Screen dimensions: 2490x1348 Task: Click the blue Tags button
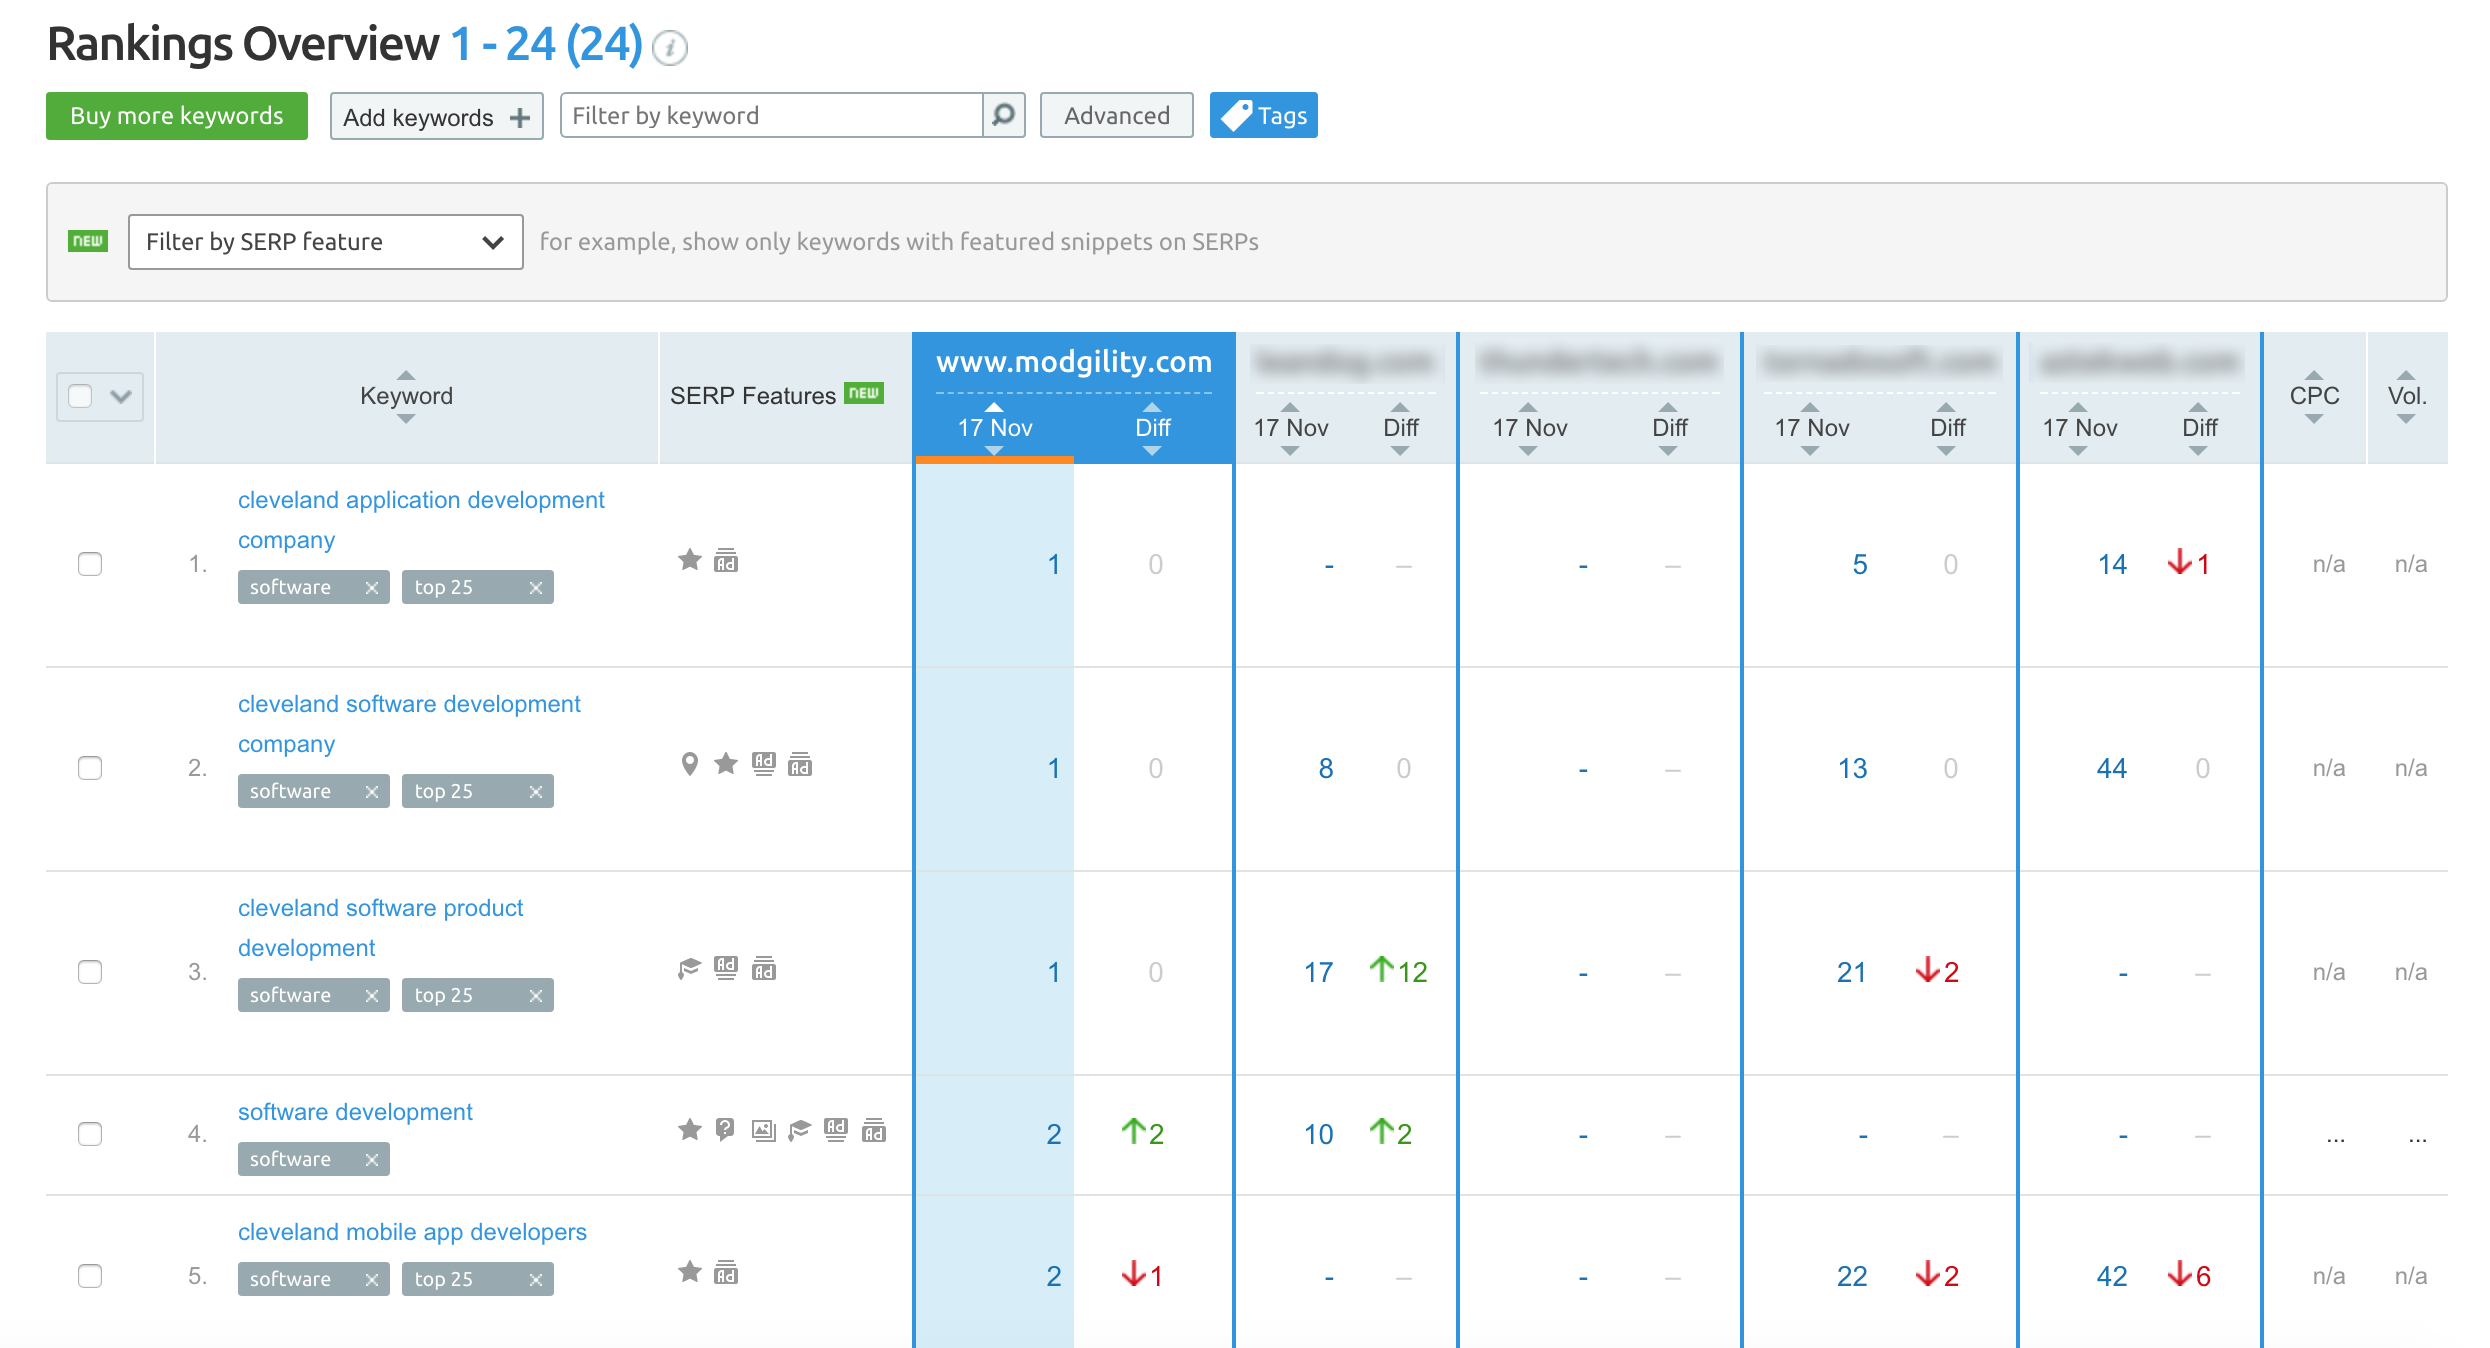tap(1263, 116)
